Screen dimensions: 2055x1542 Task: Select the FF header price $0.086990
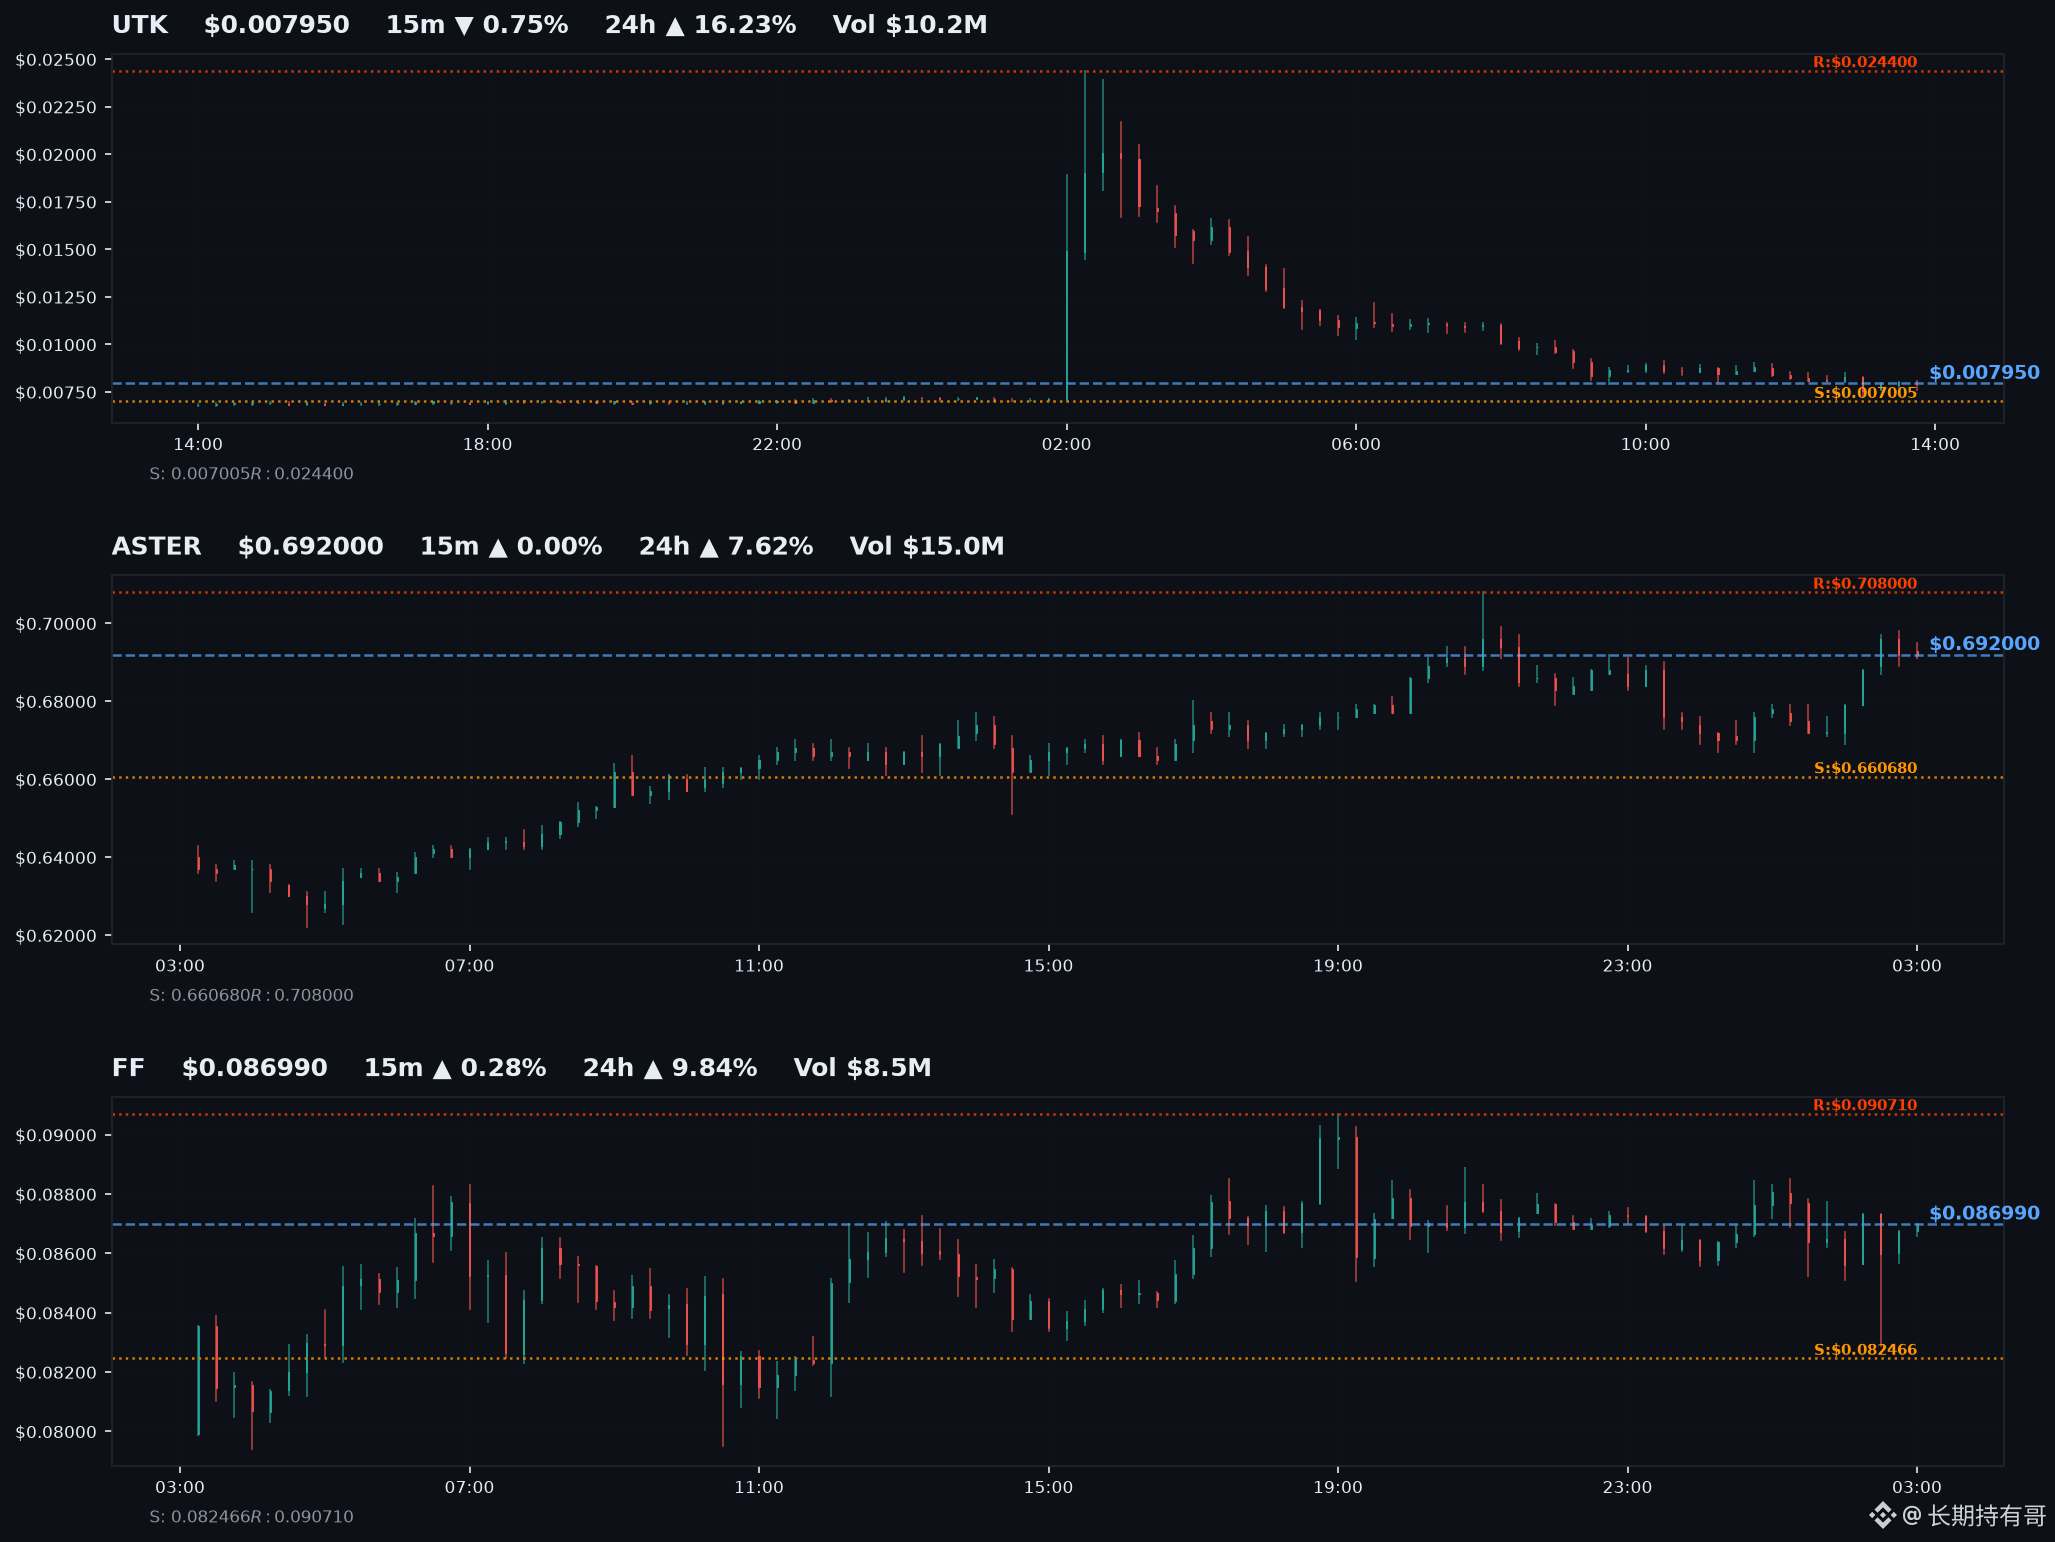[255, 1069]
